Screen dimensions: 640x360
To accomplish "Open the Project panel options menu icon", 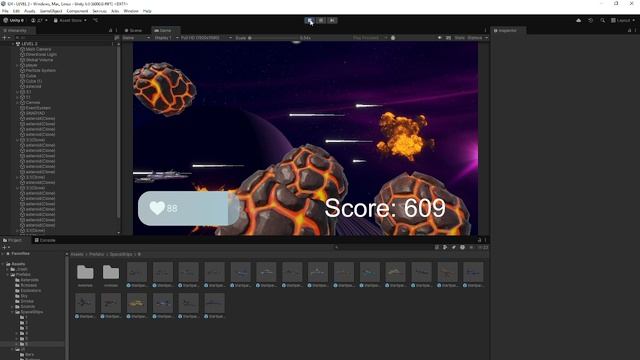I will pyautogui.click(x=485, y=240).
